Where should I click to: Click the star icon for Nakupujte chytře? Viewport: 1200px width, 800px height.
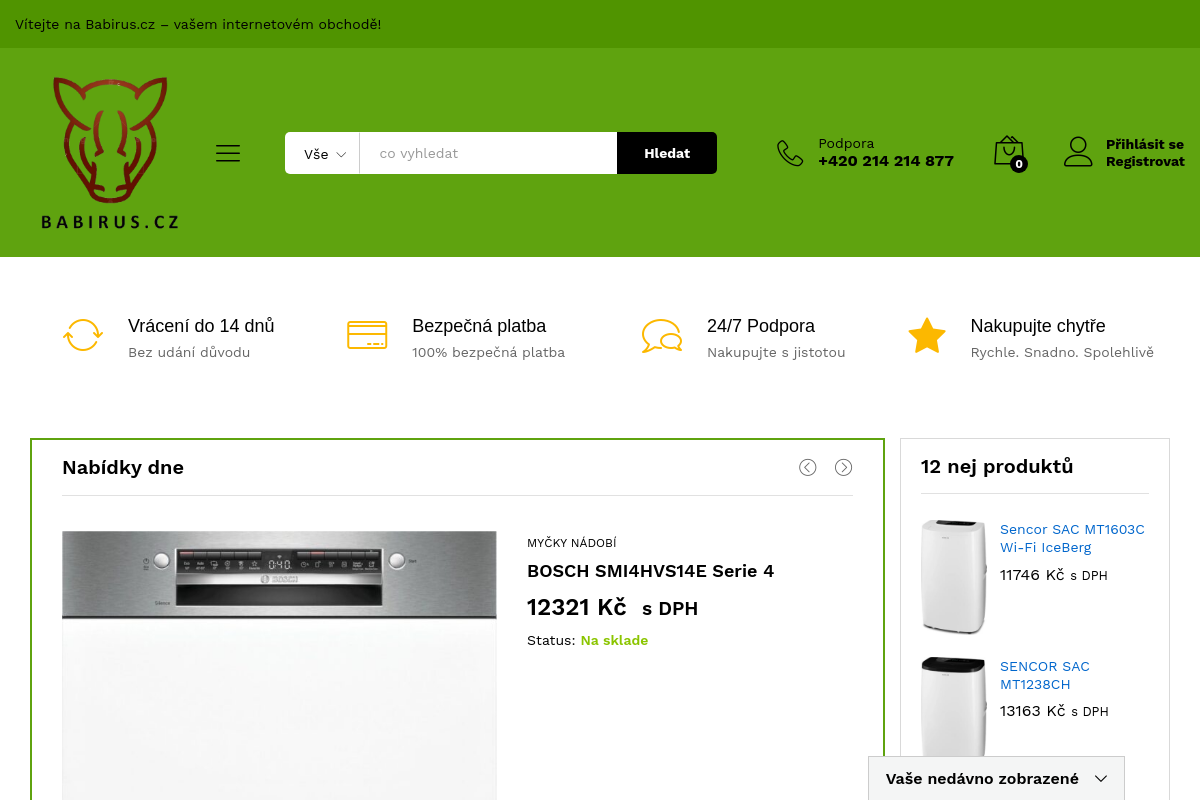pyautogui.click(x=927, y=336)
